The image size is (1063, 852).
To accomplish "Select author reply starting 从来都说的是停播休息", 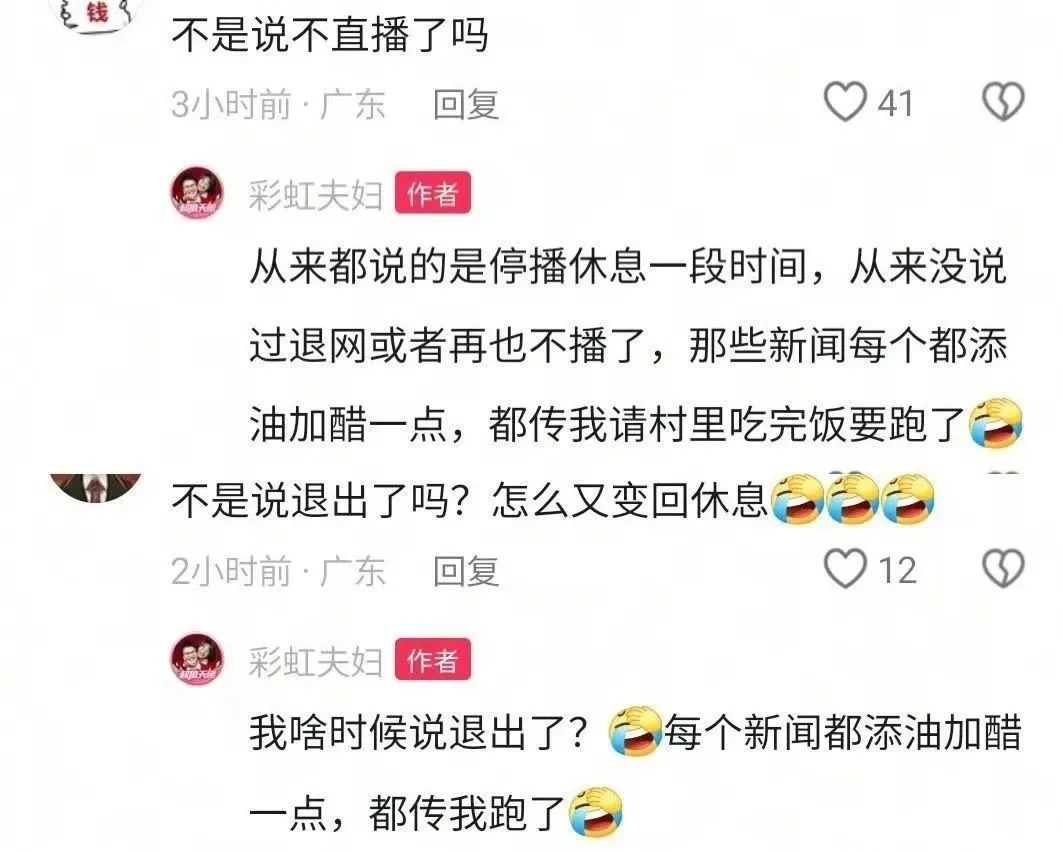I will [636, 346].
